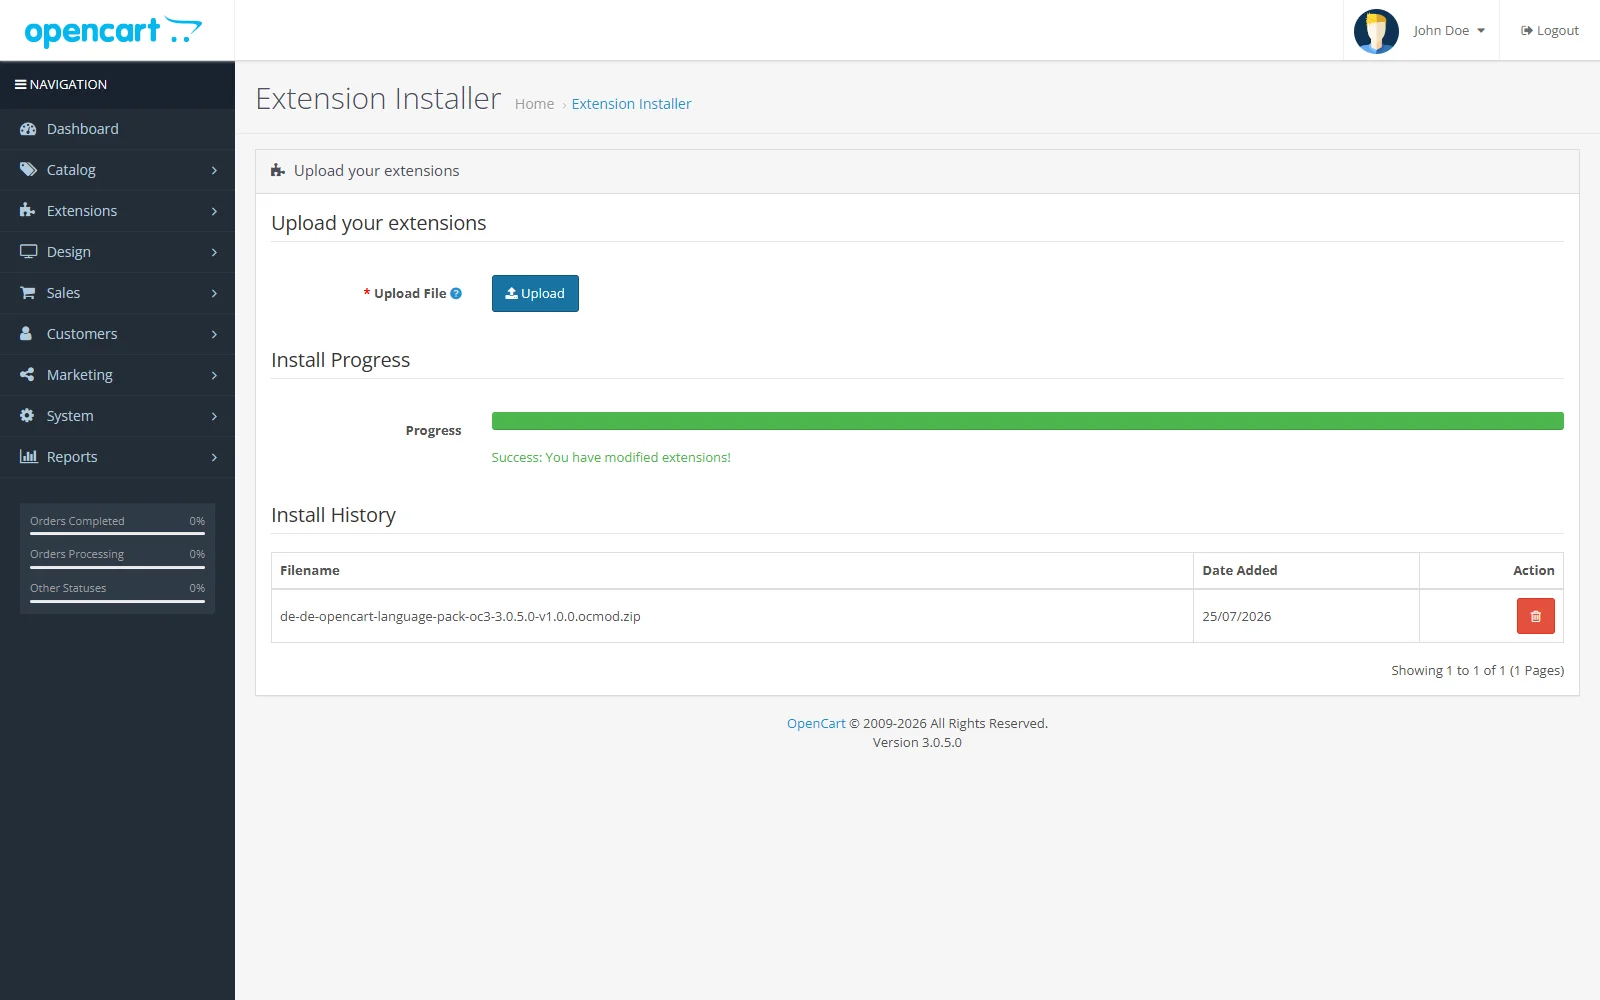Click the green install progress bar
The image size is (1600, 1000).
(1027, 421)
